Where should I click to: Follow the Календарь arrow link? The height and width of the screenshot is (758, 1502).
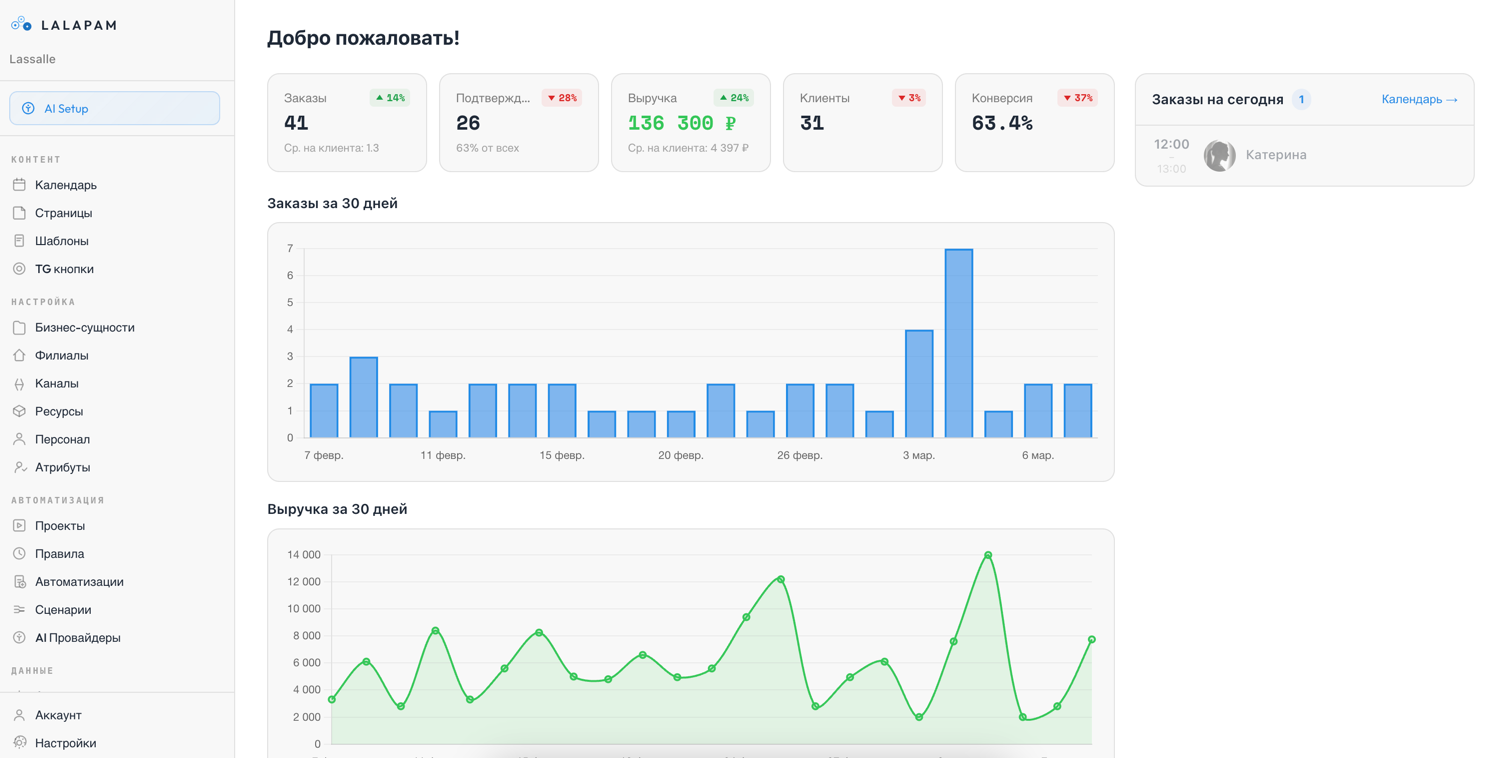[1419, 99]
